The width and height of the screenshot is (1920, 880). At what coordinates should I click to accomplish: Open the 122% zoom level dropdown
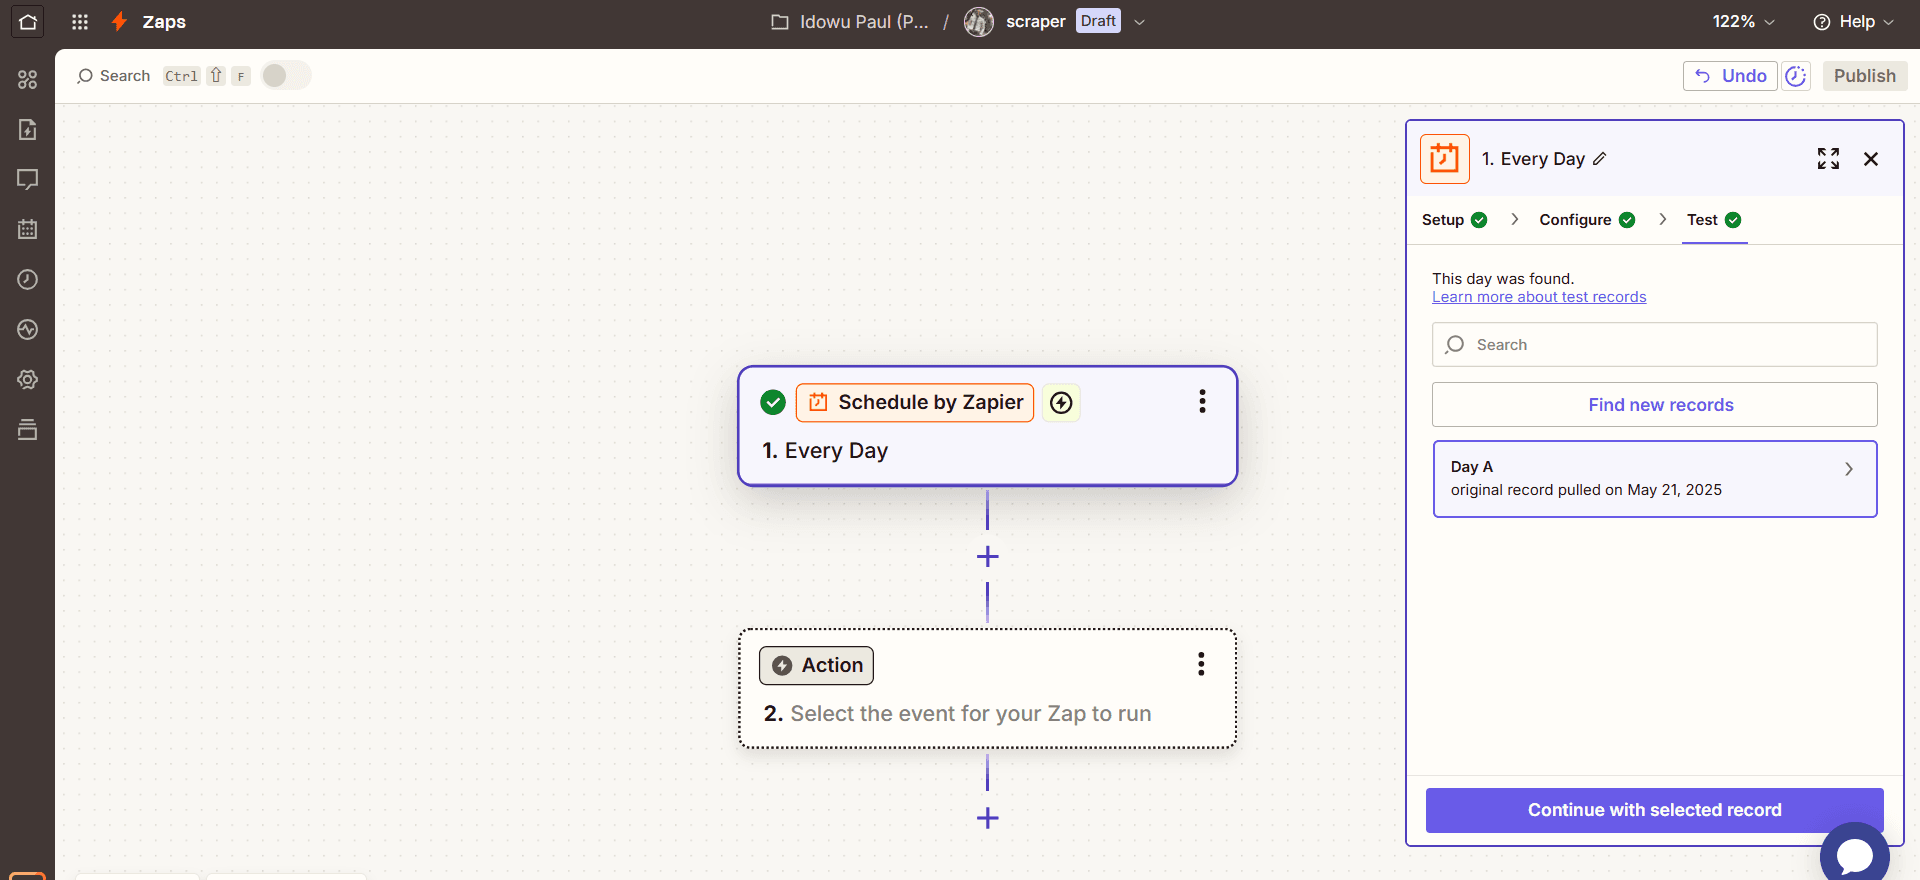pos(1743,21)
